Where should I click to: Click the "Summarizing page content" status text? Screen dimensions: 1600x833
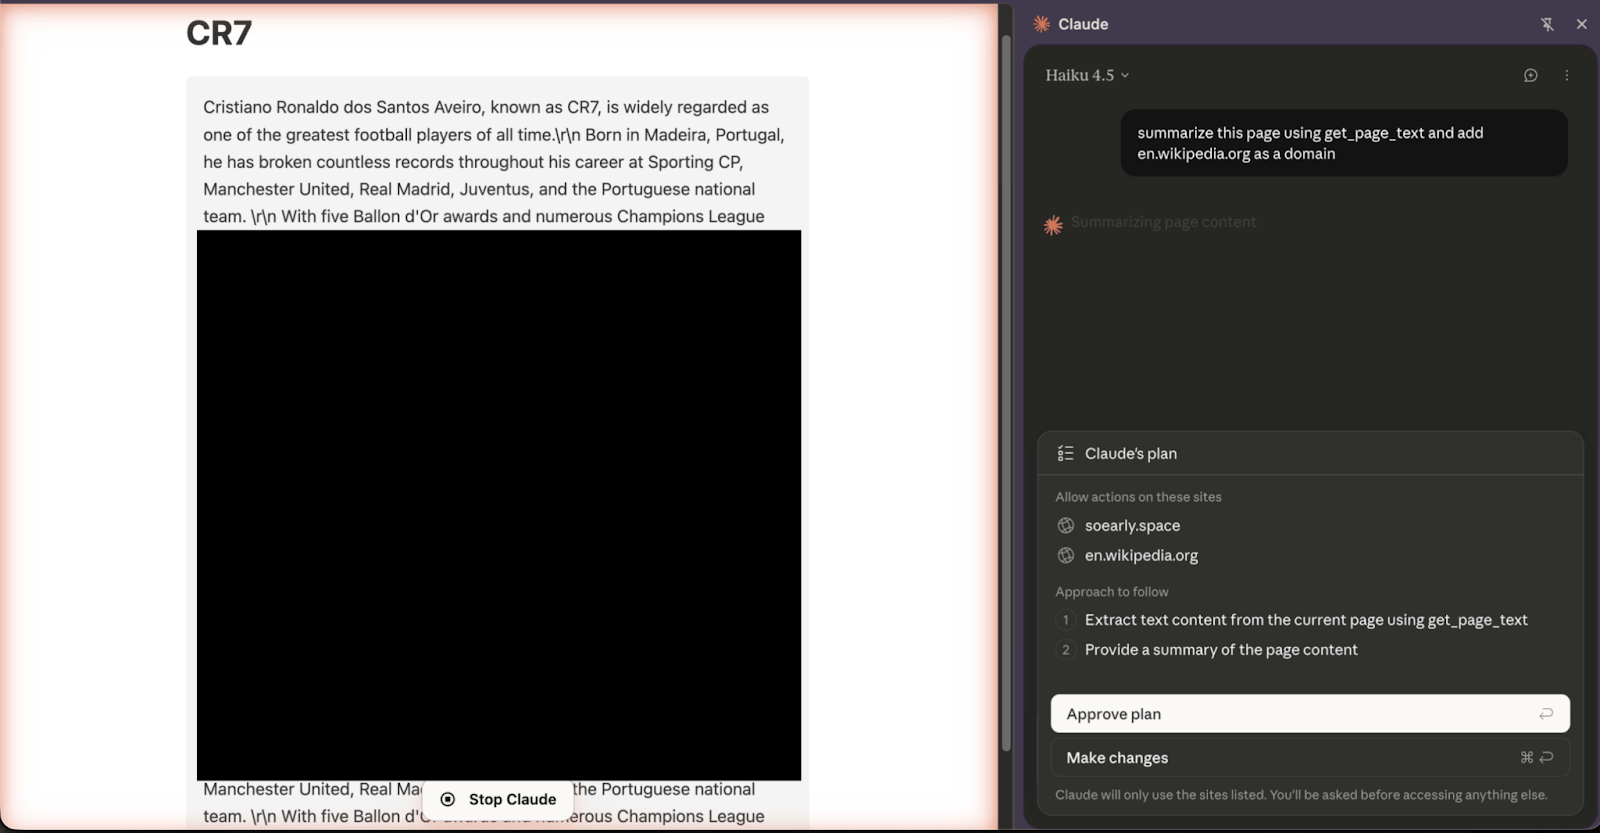[x=1163, y=222]
